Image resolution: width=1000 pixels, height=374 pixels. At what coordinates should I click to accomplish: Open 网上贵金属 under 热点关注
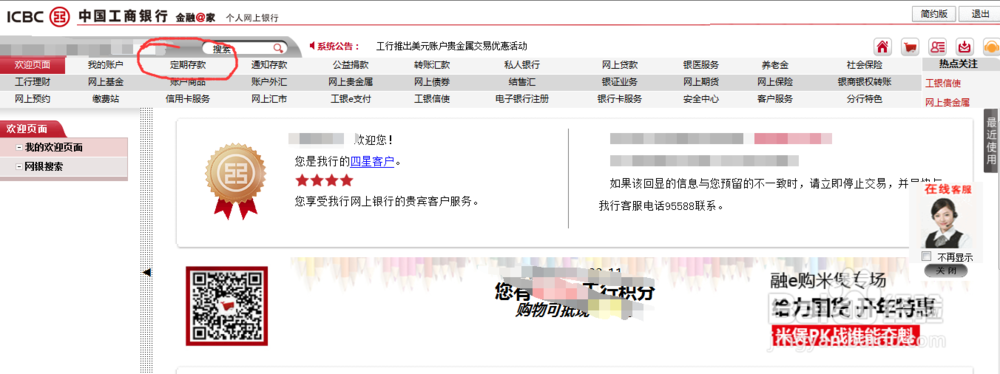[x=947, y=102]
